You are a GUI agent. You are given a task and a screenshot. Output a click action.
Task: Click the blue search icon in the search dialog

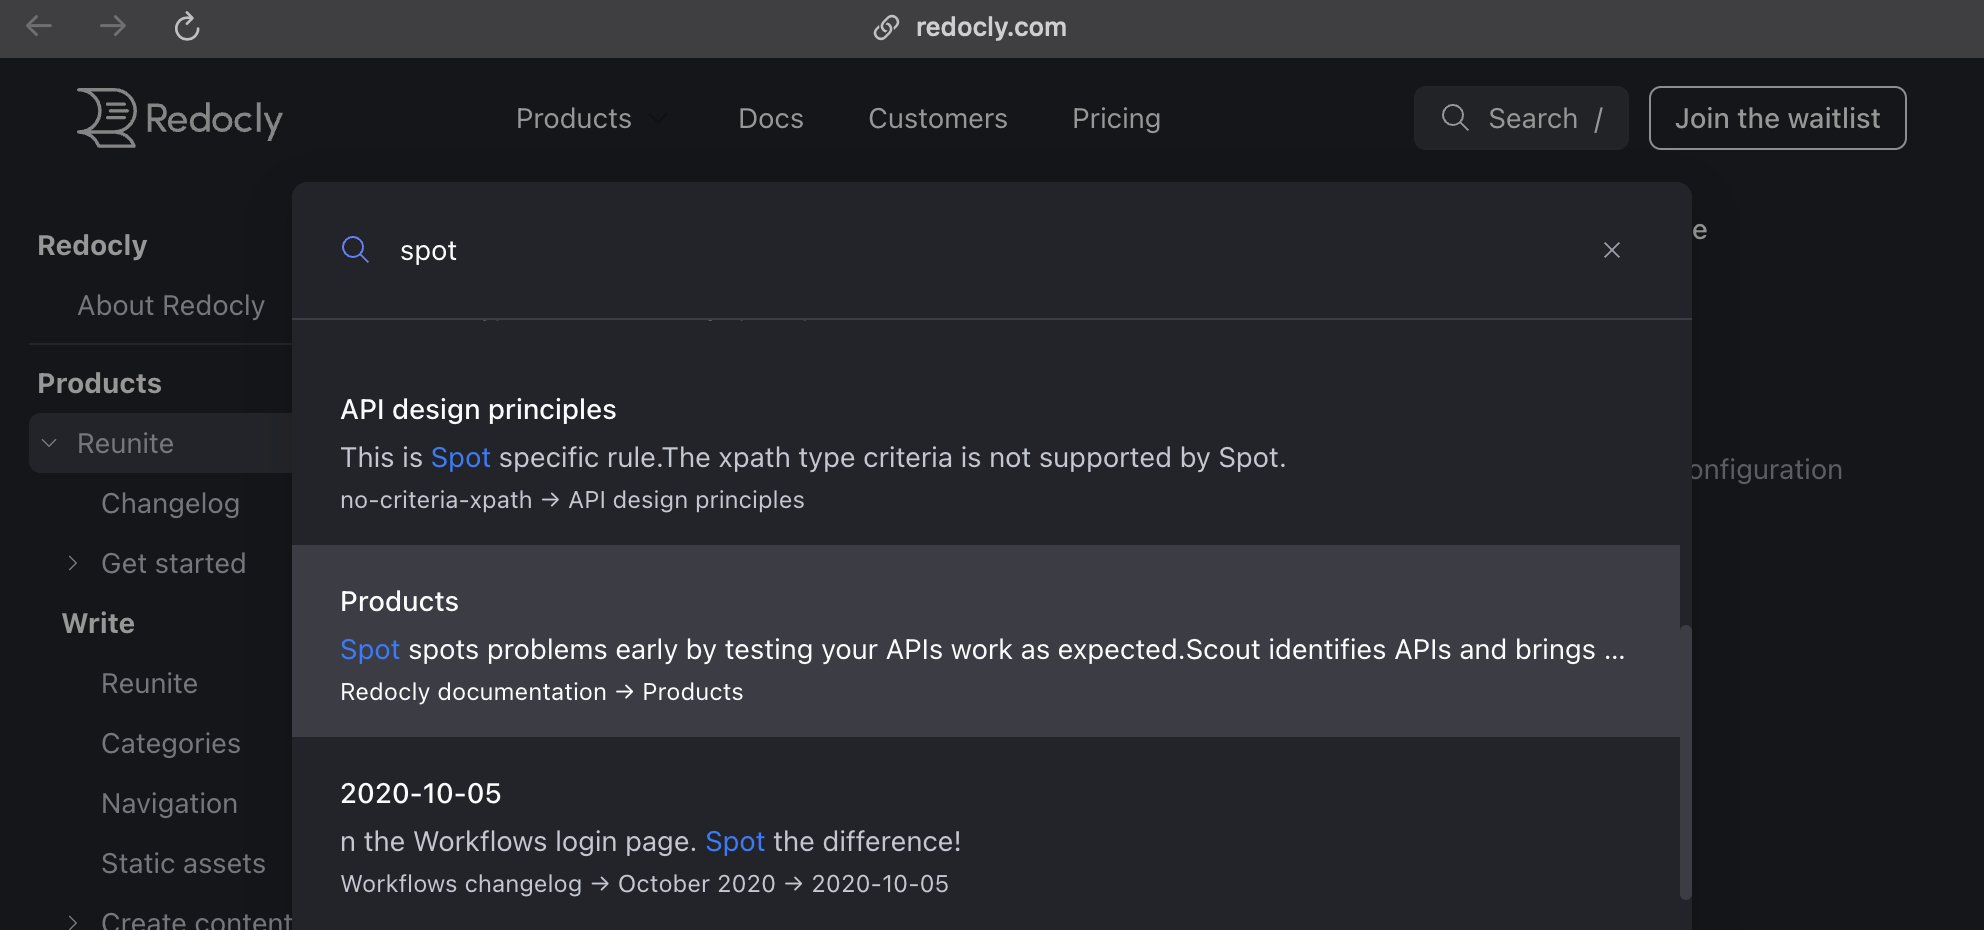coord(355,249)
